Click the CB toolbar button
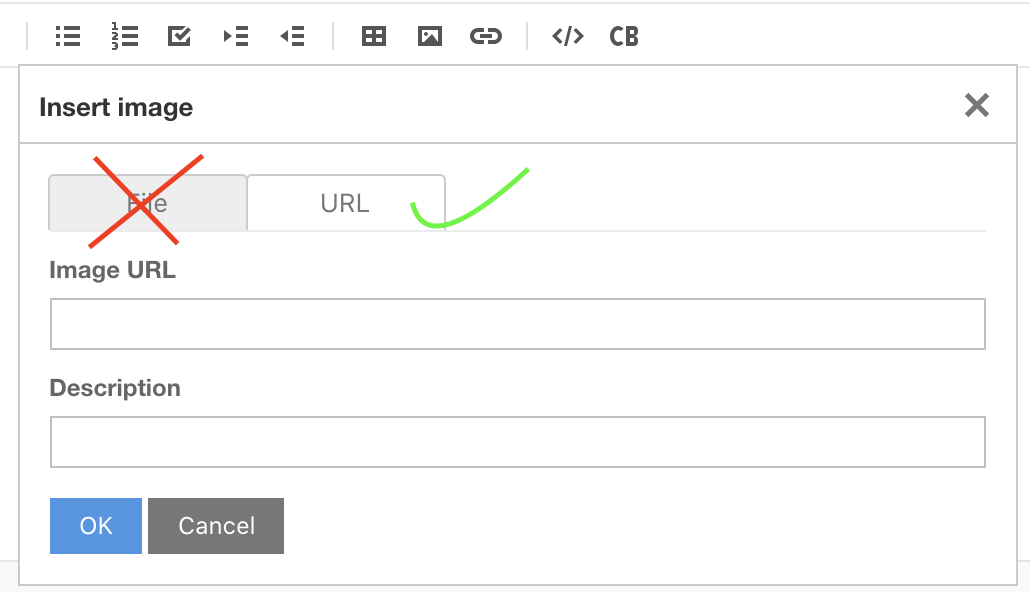This screenshot has height=592, width=1030. click(x=624, y=36)
